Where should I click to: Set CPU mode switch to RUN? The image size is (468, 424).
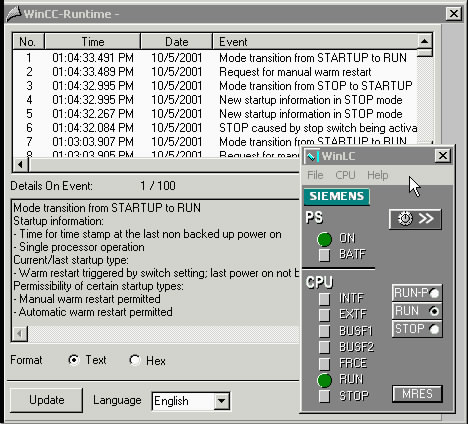click(417, 311)
